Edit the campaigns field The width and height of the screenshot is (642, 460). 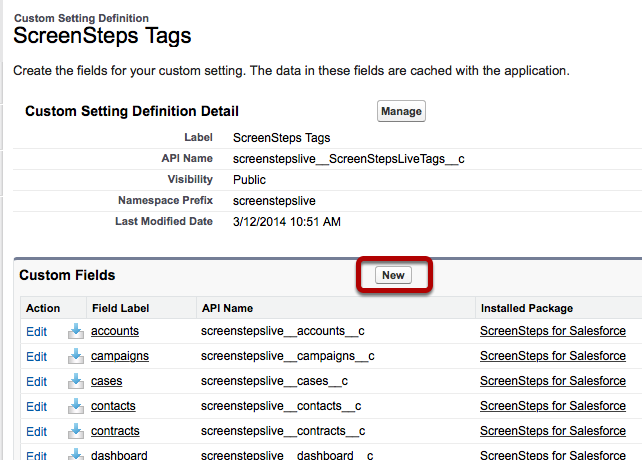click(x=36, y=356)
